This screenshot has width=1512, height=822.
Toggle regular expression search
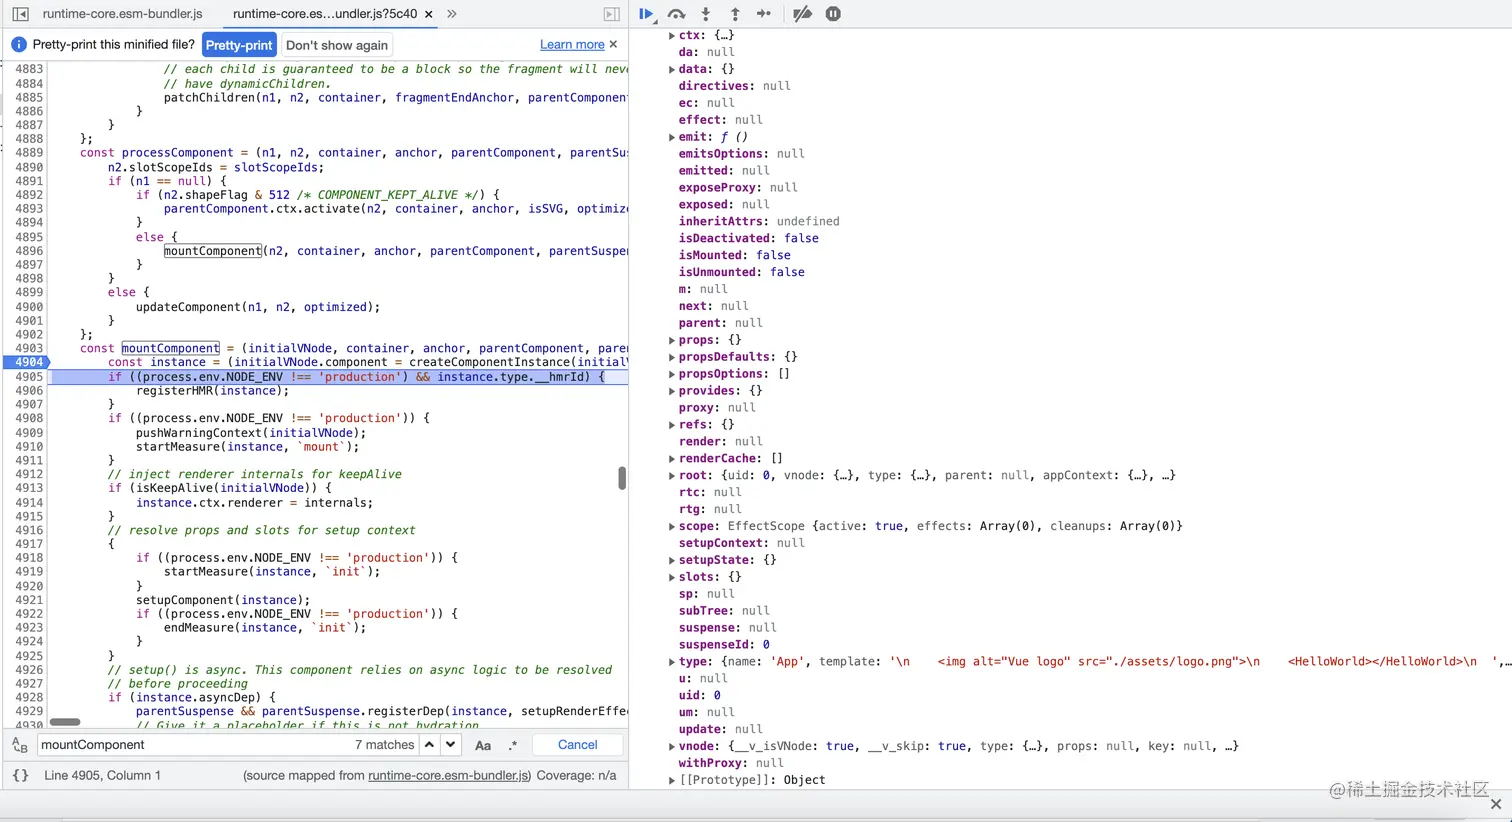coord(513,745)
